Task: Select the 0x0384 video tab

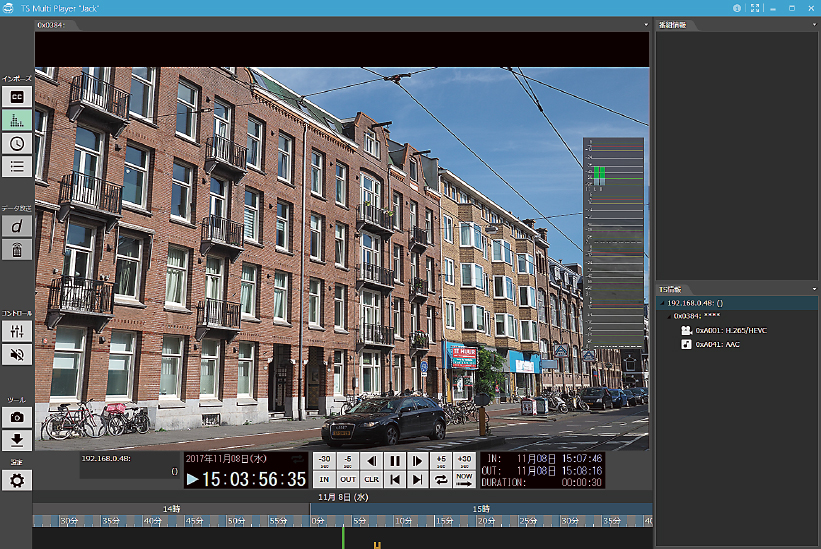Action: pos(48,24)
